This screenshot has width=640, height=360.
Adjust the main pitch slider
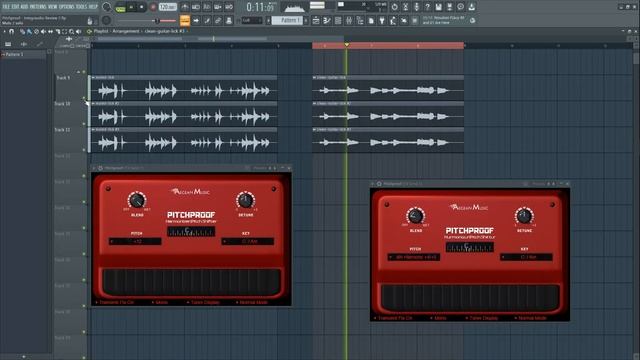[x=157, y=20]
